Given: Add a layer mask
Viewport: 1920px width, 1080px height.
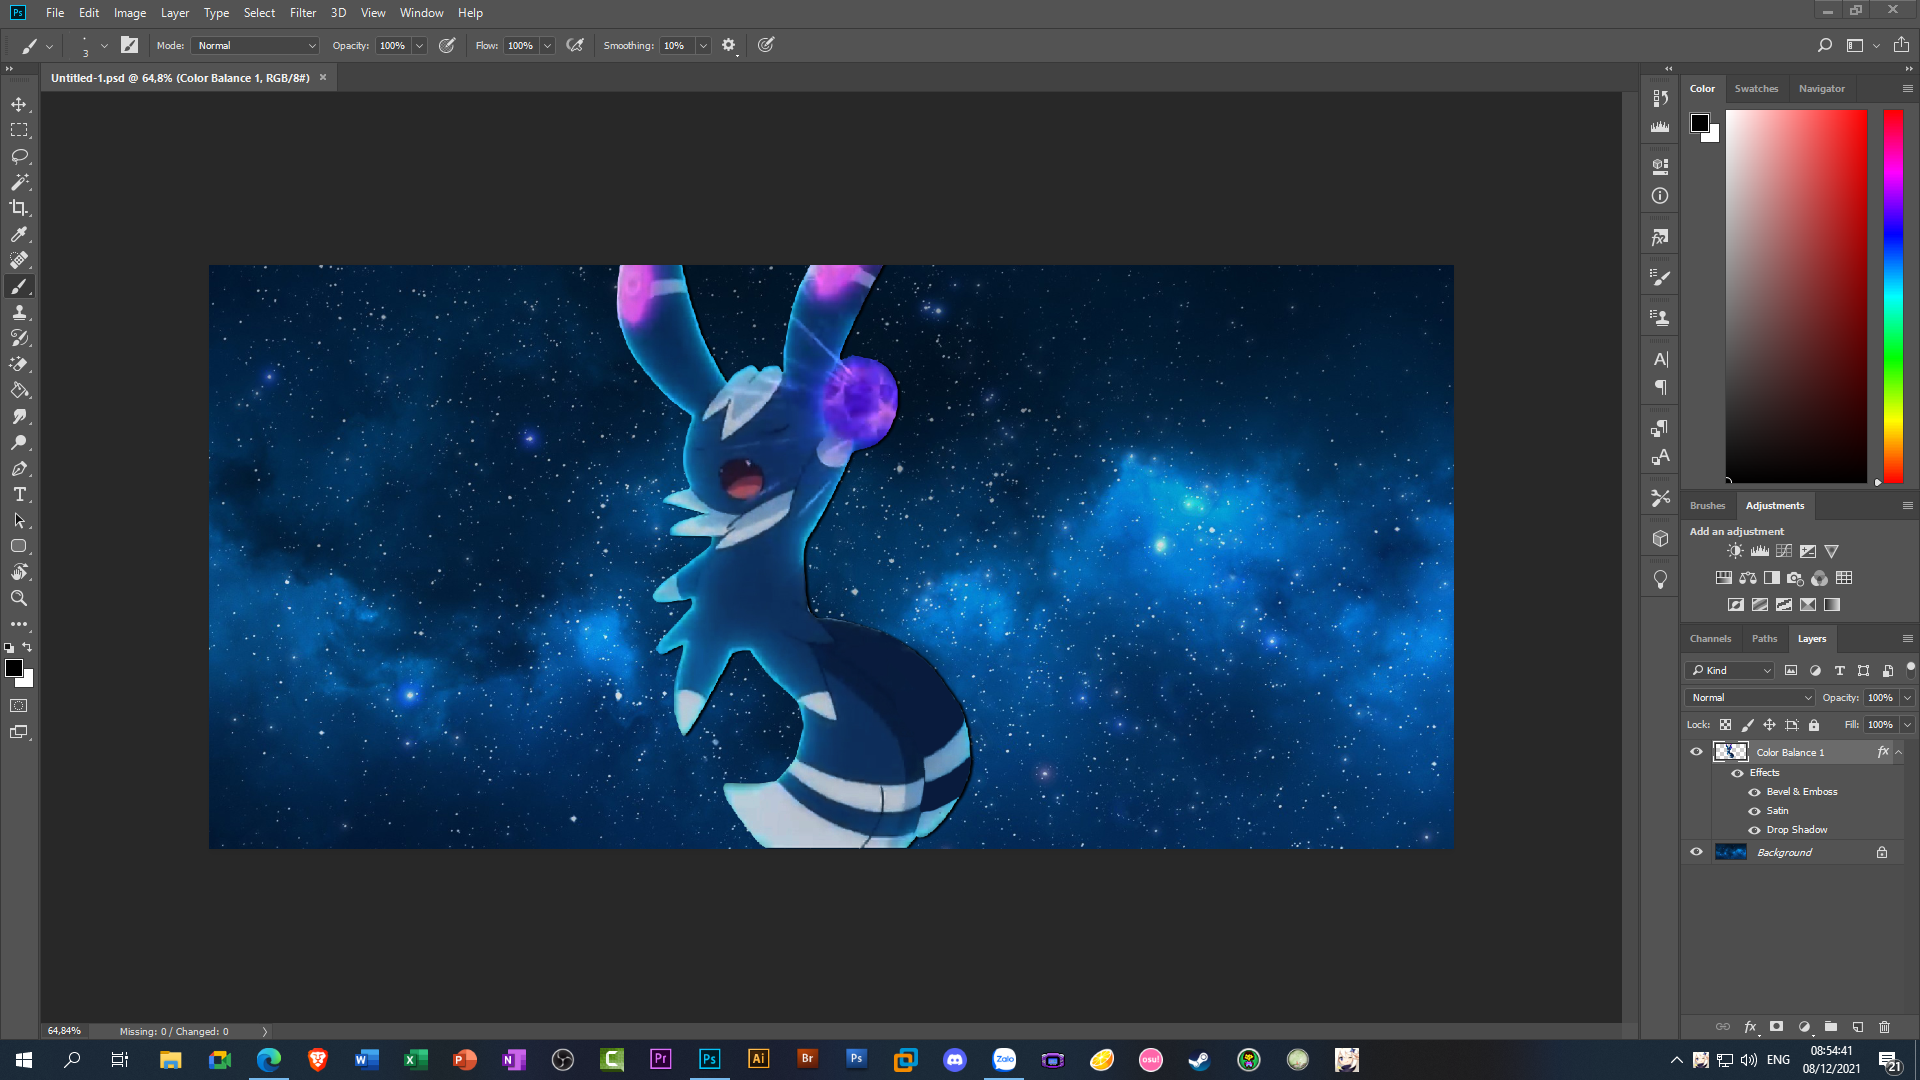Looking at the screenshot, I should click(1776, 1027).
